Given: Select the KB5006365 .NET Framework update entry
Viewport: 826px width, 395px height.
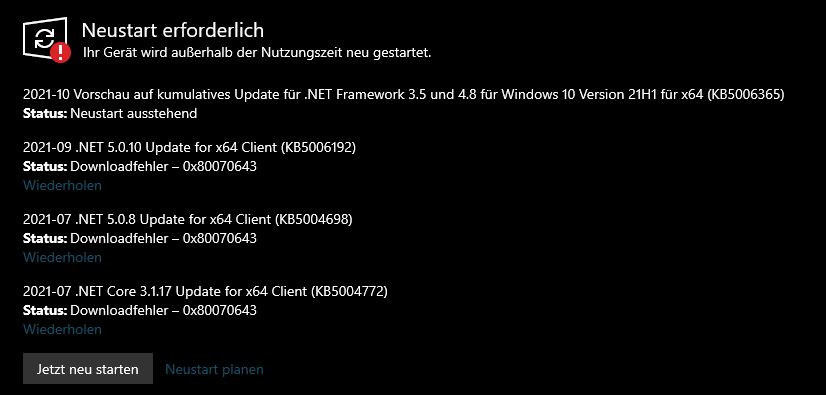Looking at the screenshot, I should (404, 95).
